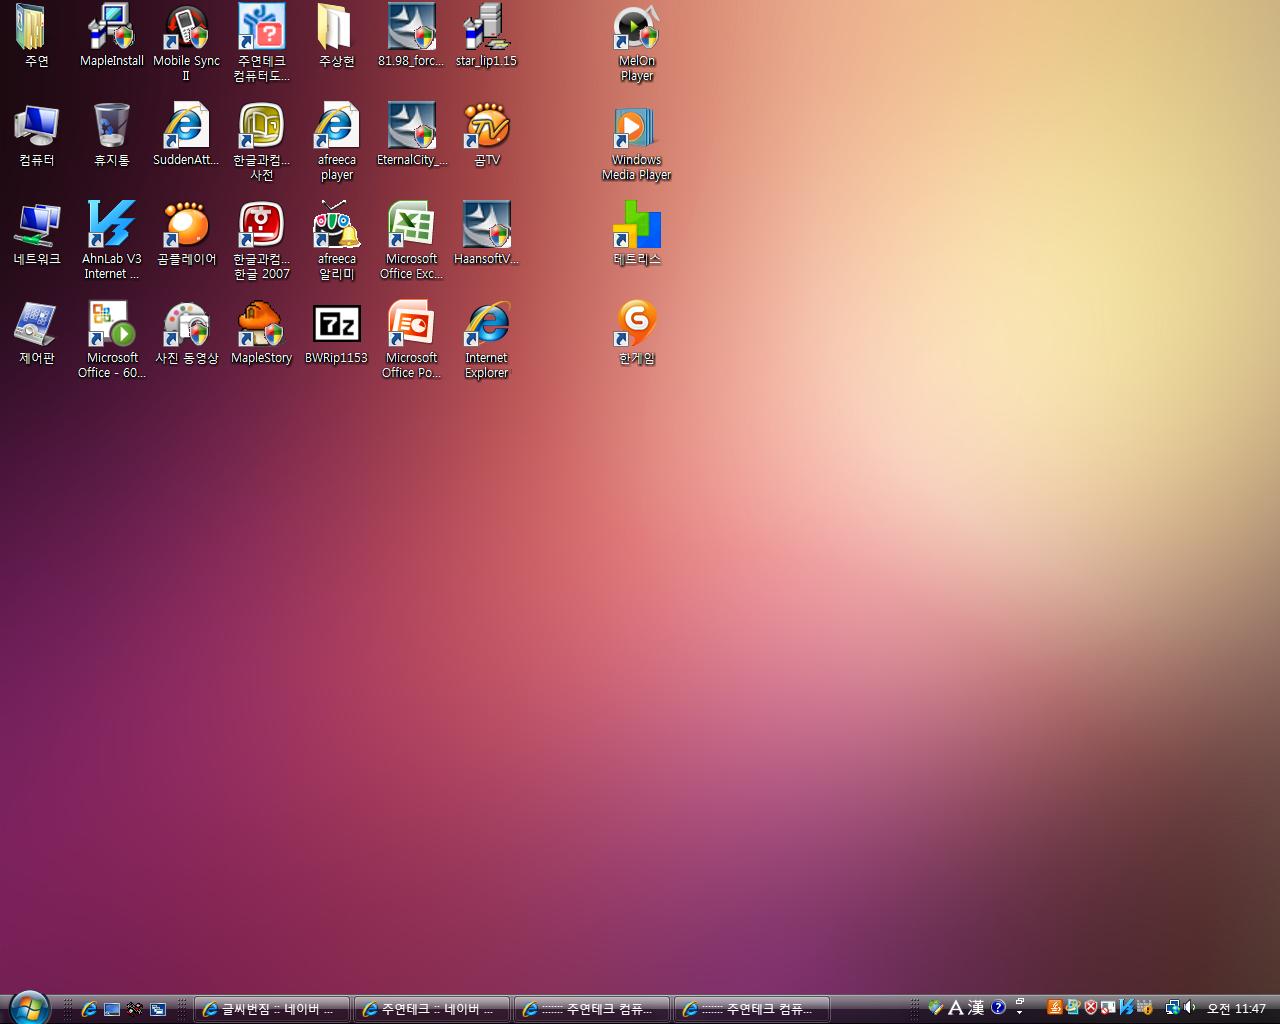Screen dimensions: 1280x1024
Task: Select the 81.98_forc driver installer icon
Action: pos(411,36)
